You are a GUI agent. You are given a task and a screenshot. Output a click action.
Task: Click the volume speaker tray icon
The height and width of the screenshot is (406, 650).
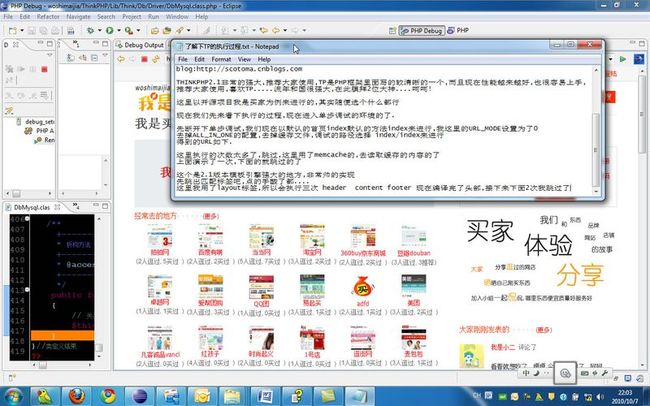point(600,397)
